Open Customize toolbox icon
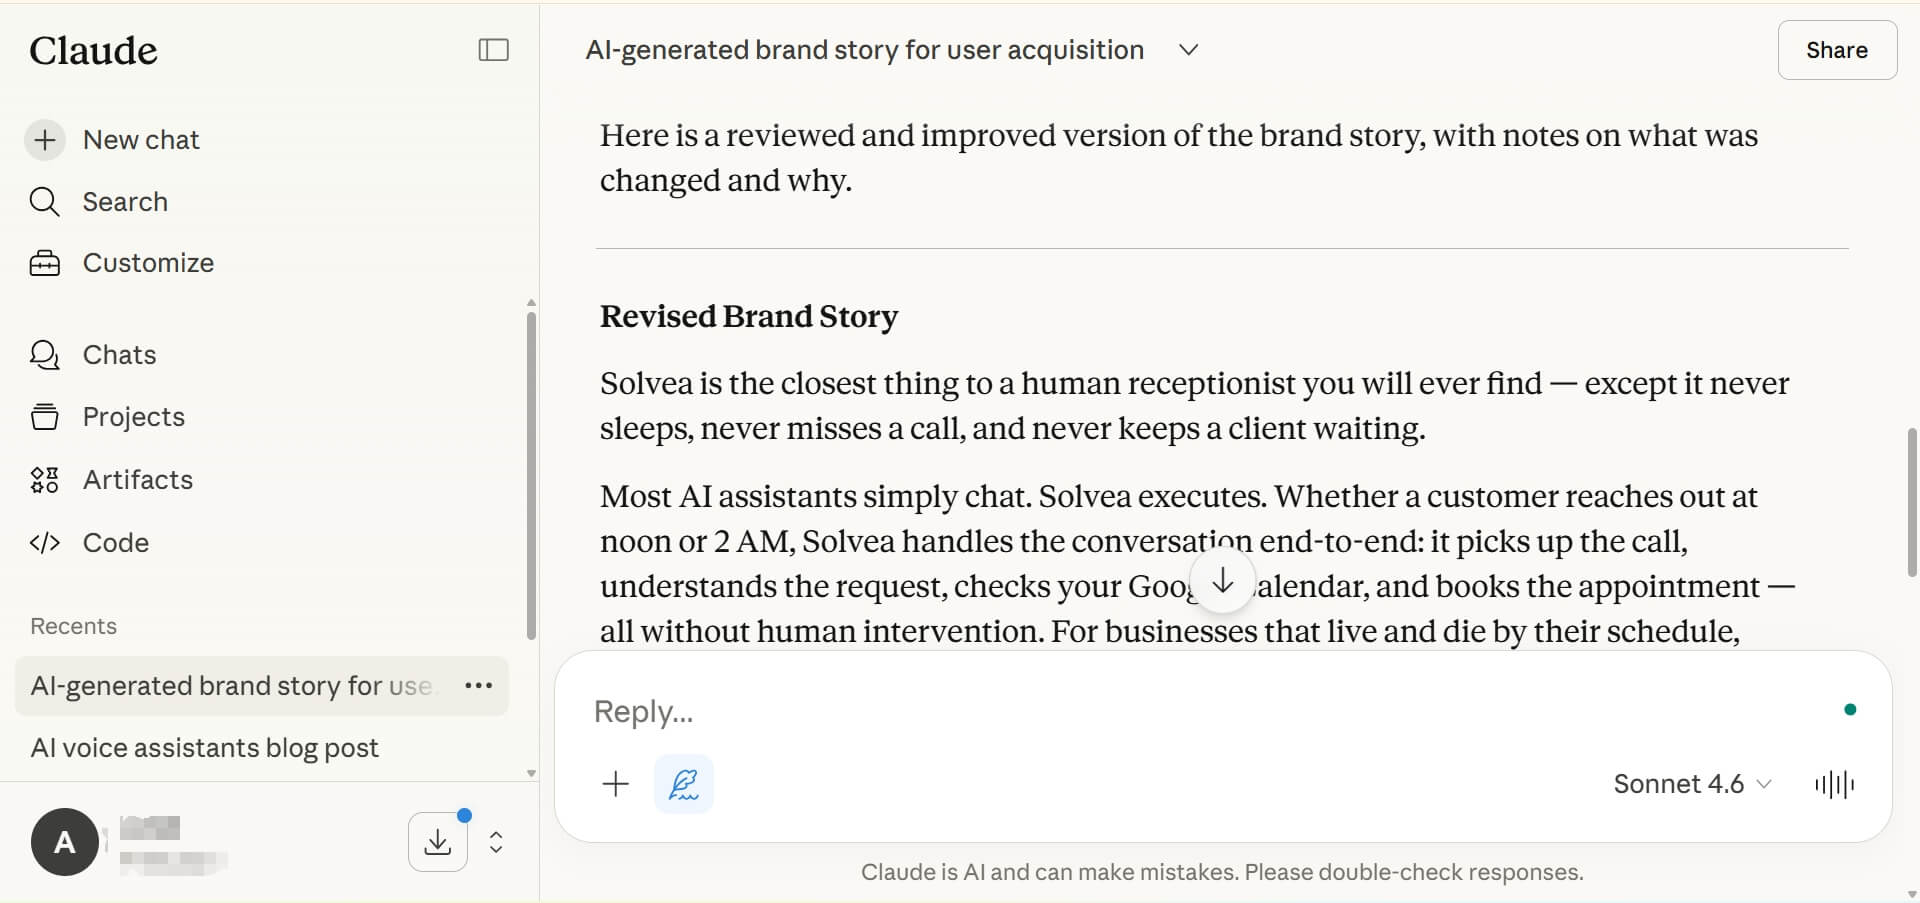The image size is (1920, 903). click(x=44, y=263)
